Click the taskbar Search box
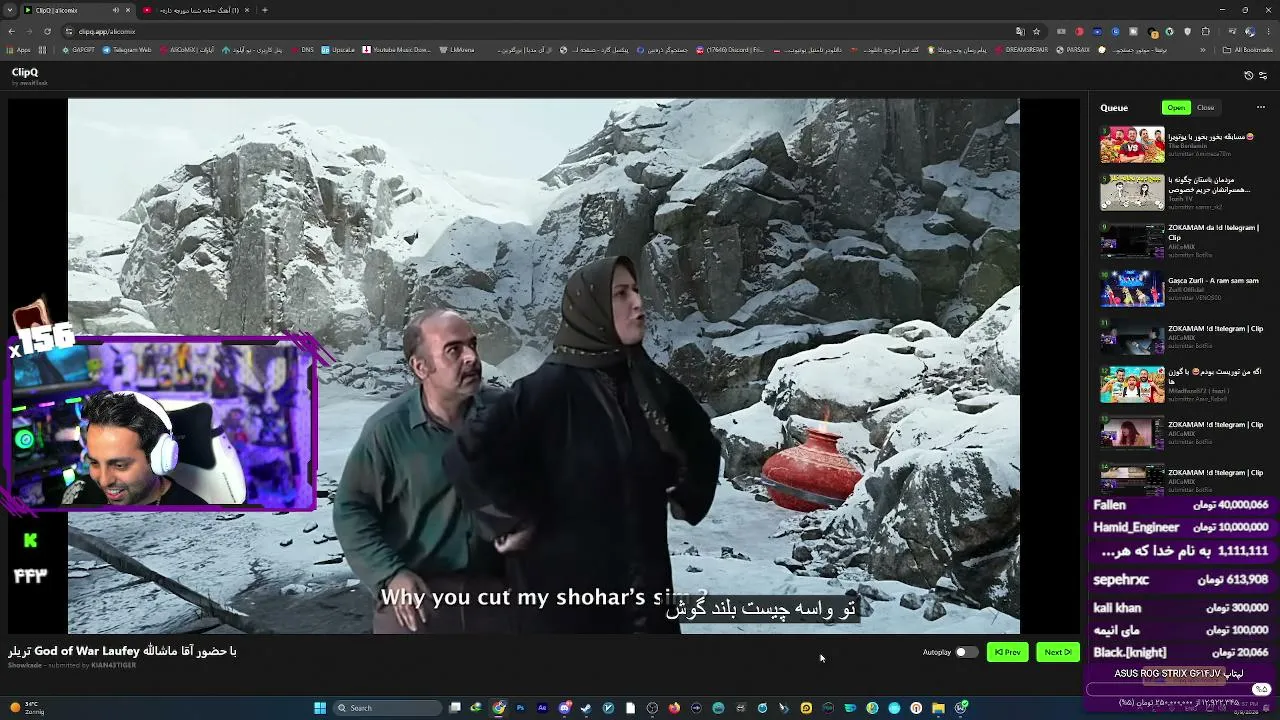Screen dimensions: 1280x720 pyautogui.click(x=388, y=708)
